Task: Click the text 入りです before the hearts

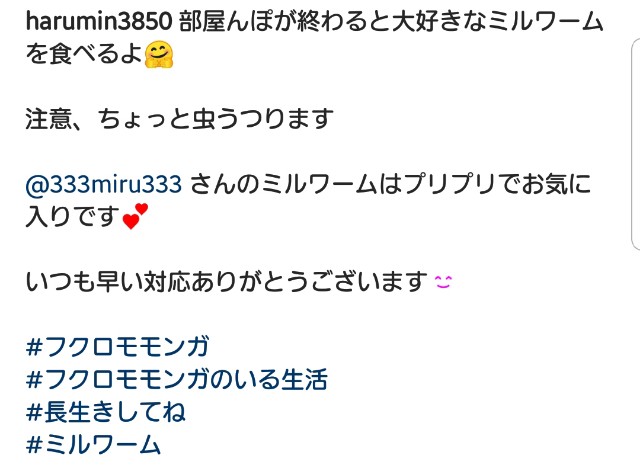Action: 73,217
